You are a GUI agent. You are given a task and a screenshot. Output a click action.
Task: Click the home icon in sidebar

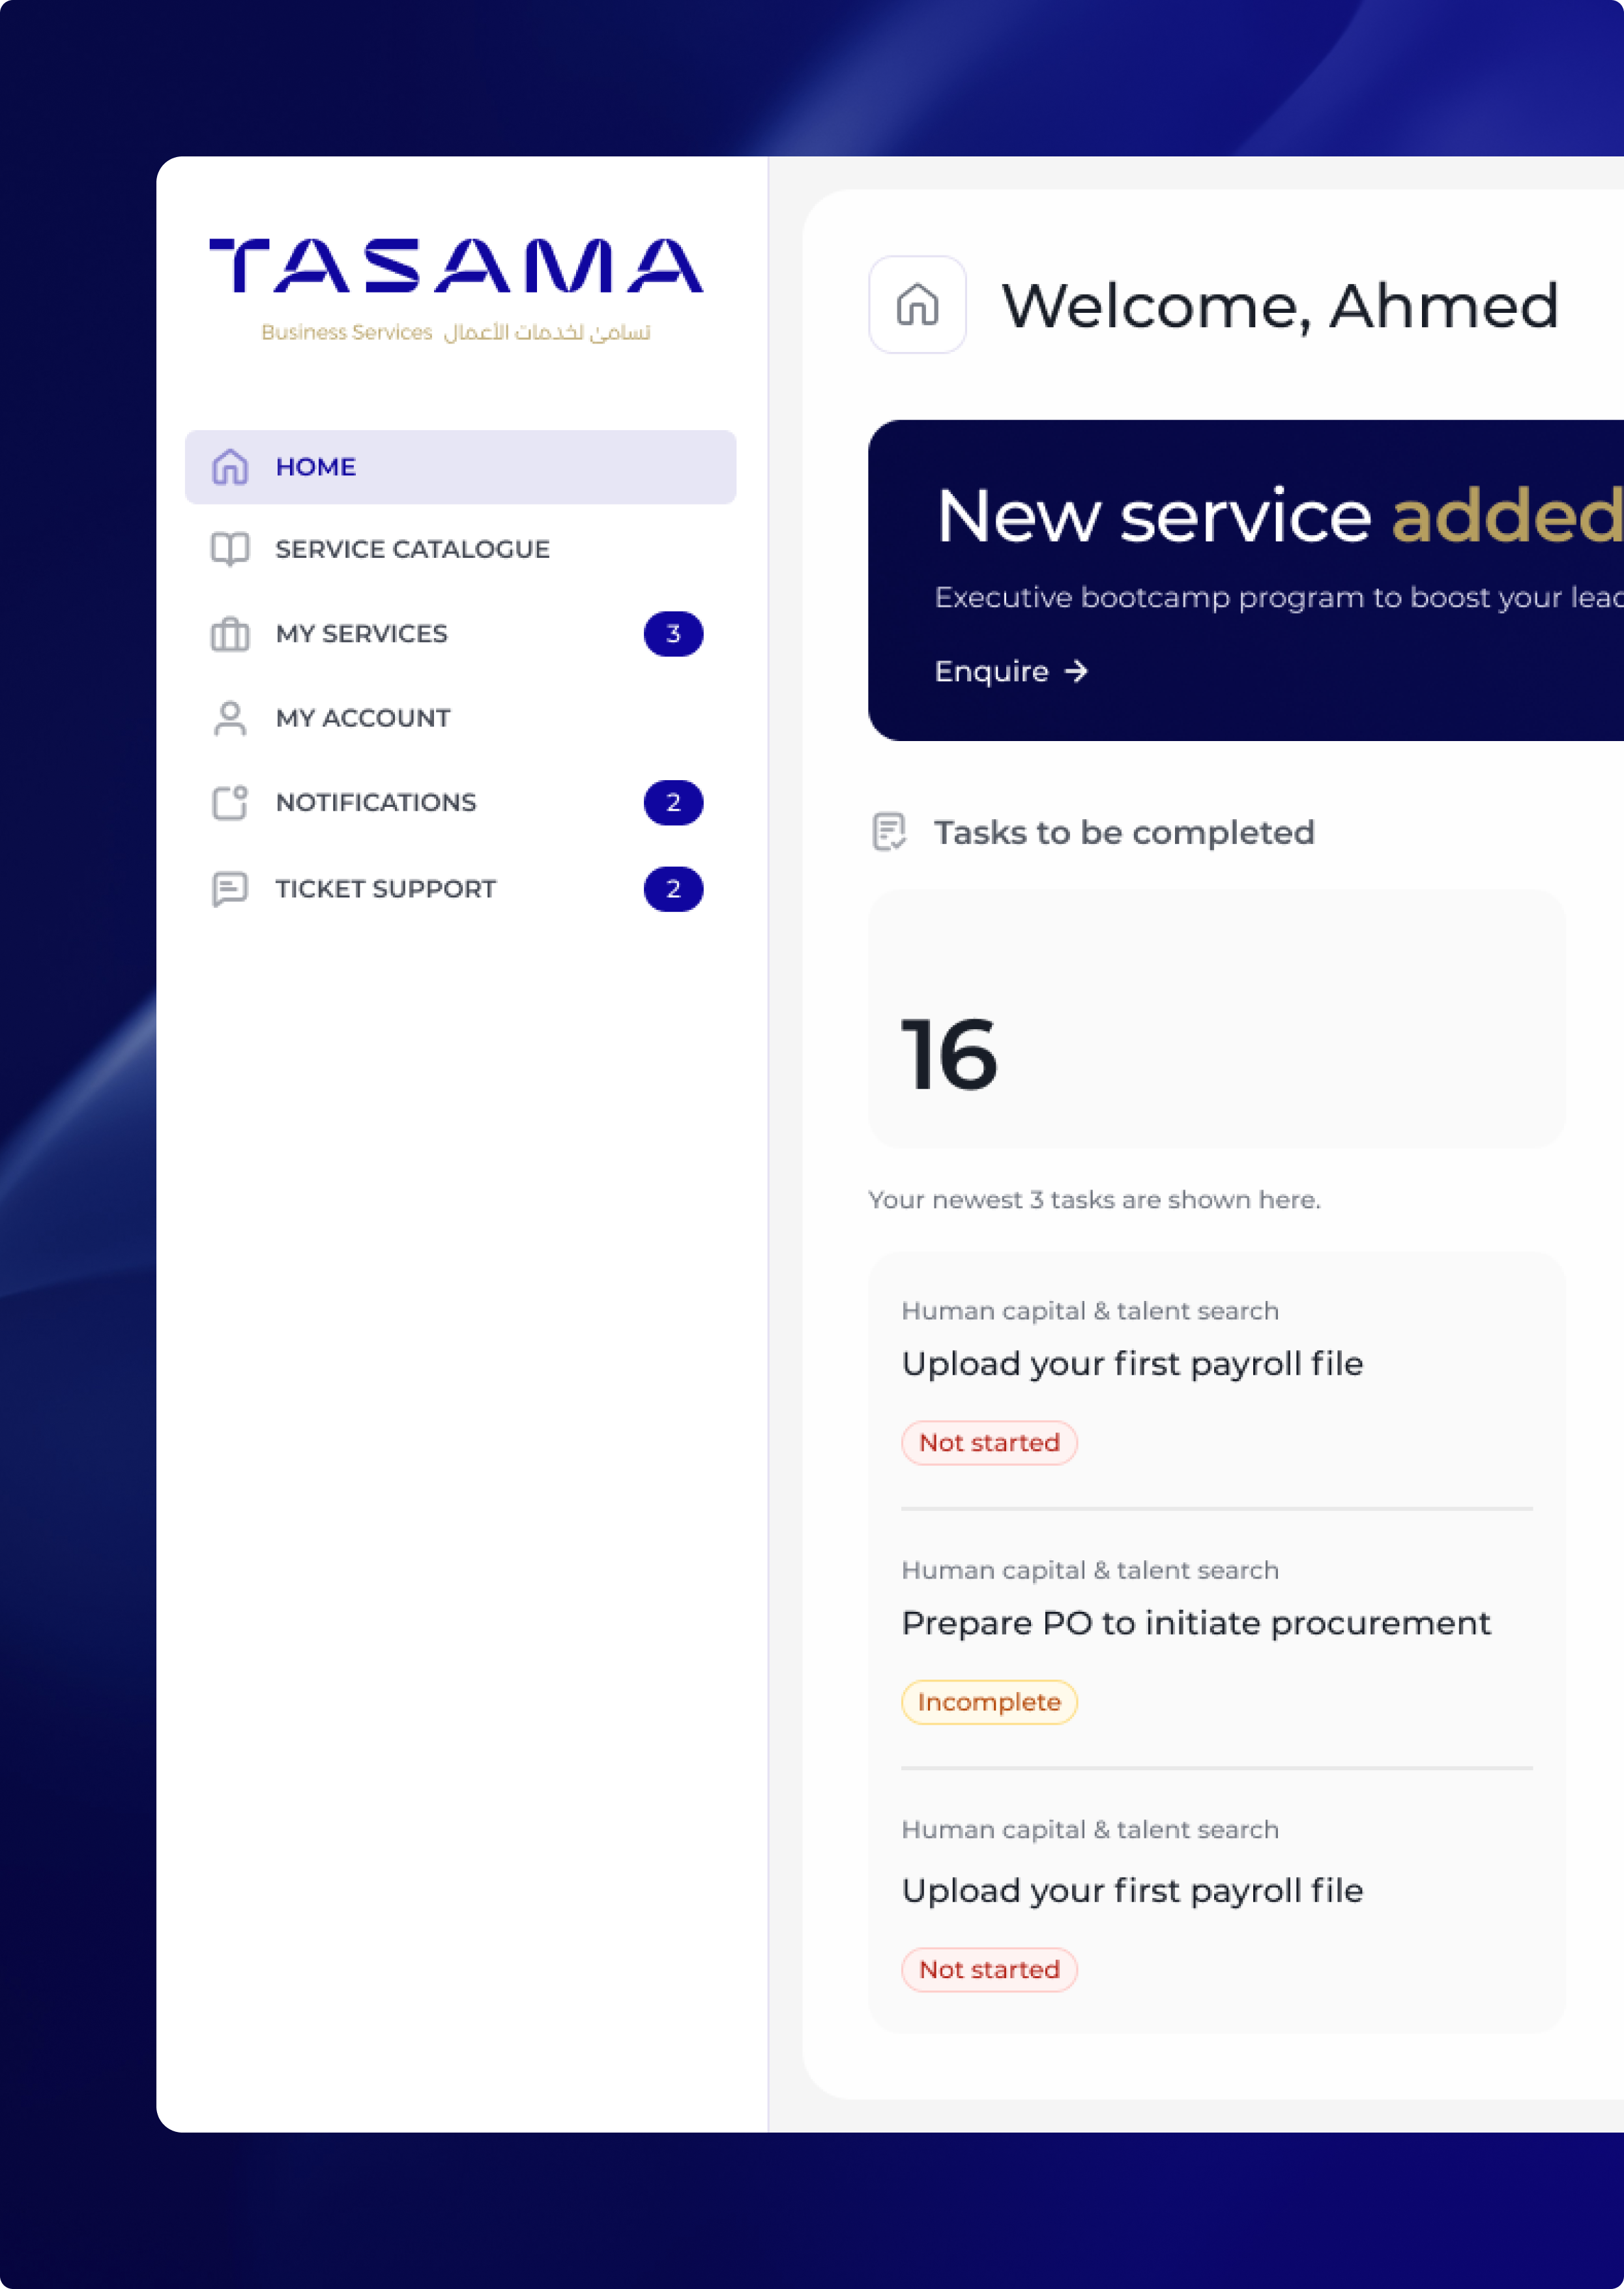(x=230, y=467)
